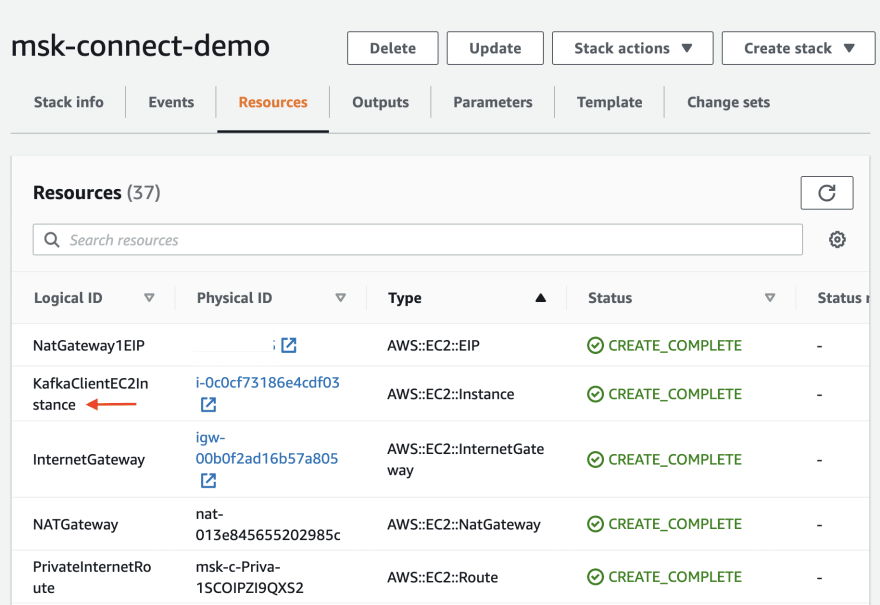Expand the Stack actions dropdown
This screenshot has height=605, width=880.
pos(633,48)
